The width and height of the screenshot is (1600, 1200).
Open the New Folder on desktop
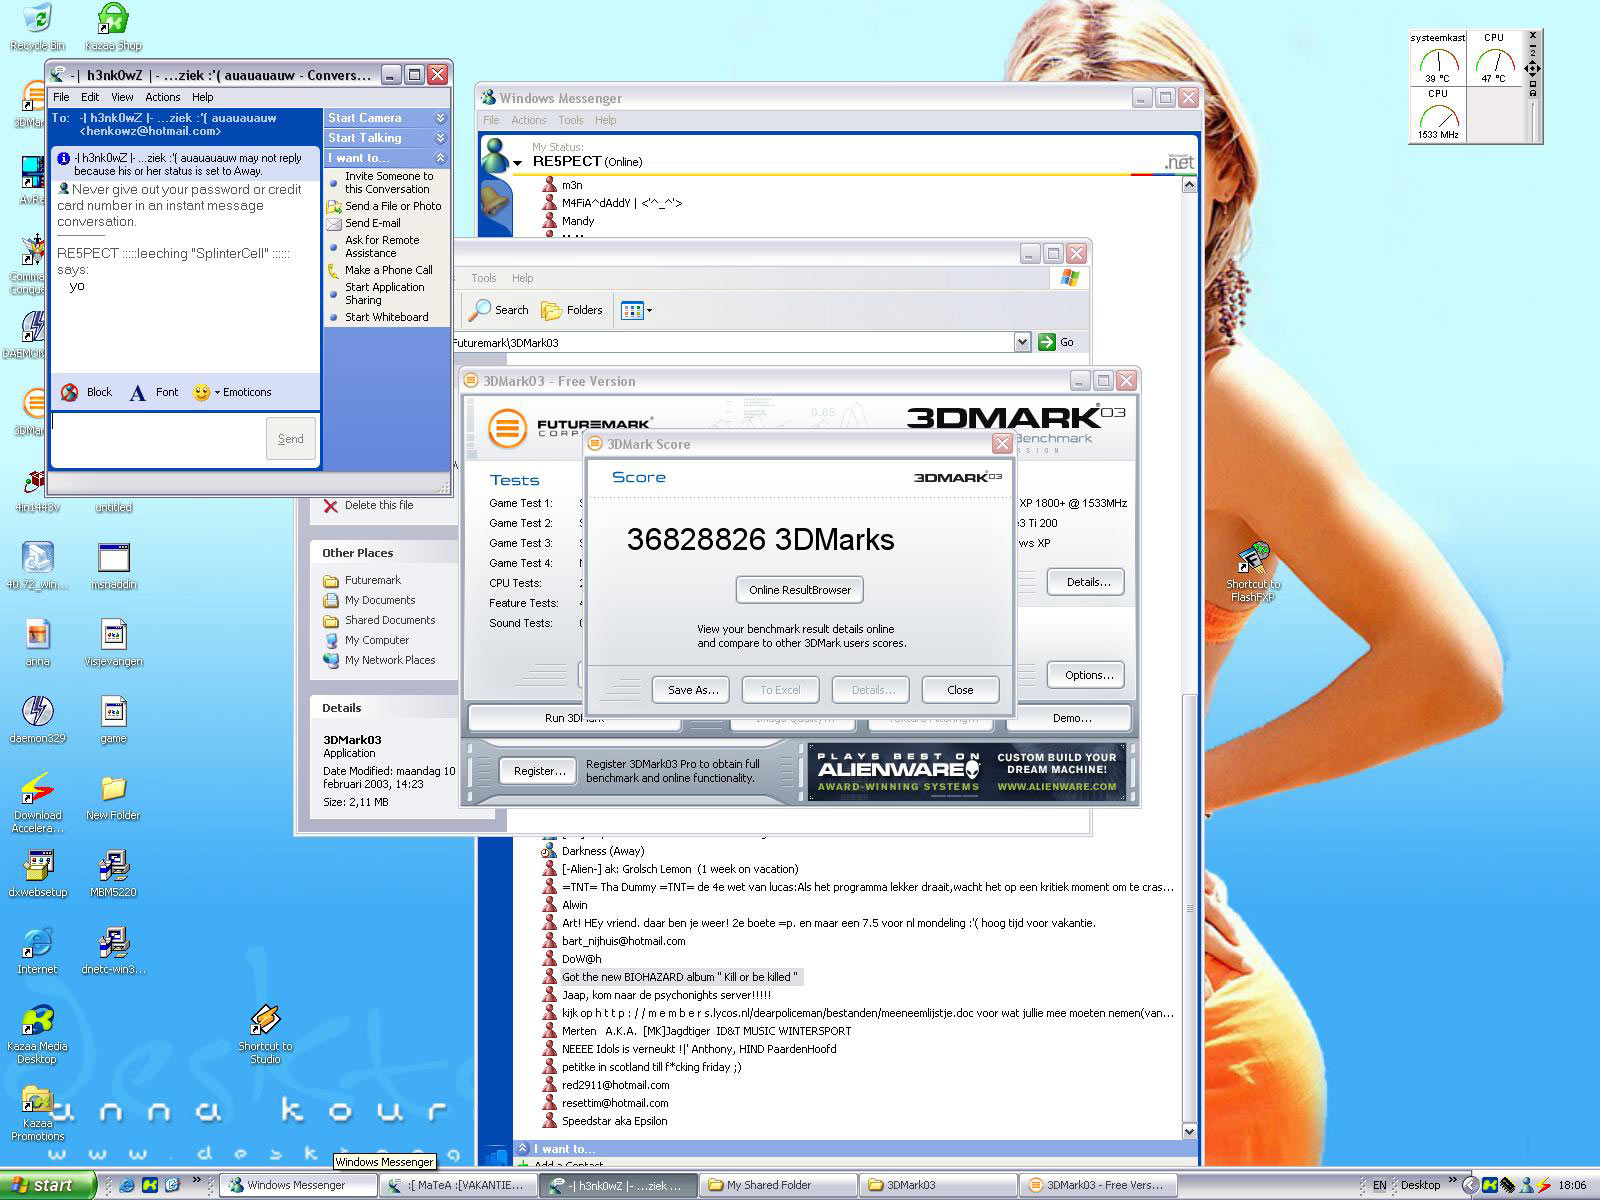click(x=113, y=797)
